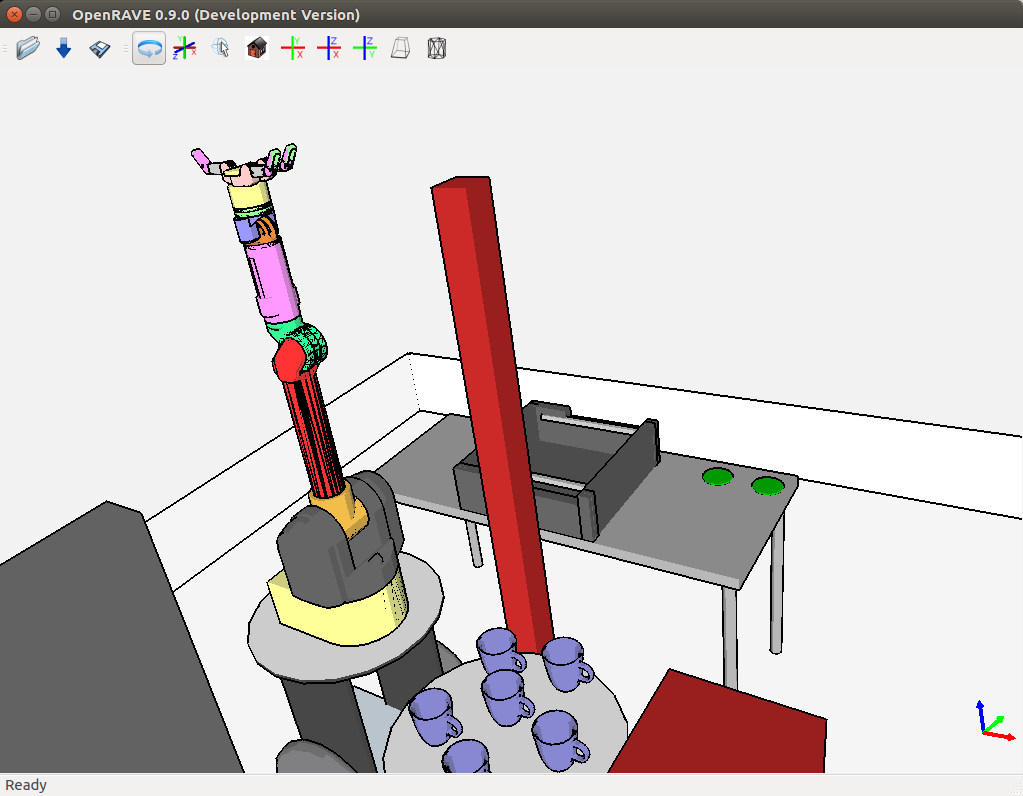
Task: Switch to the Z-Y plane view
Action: tap(365, 48)
